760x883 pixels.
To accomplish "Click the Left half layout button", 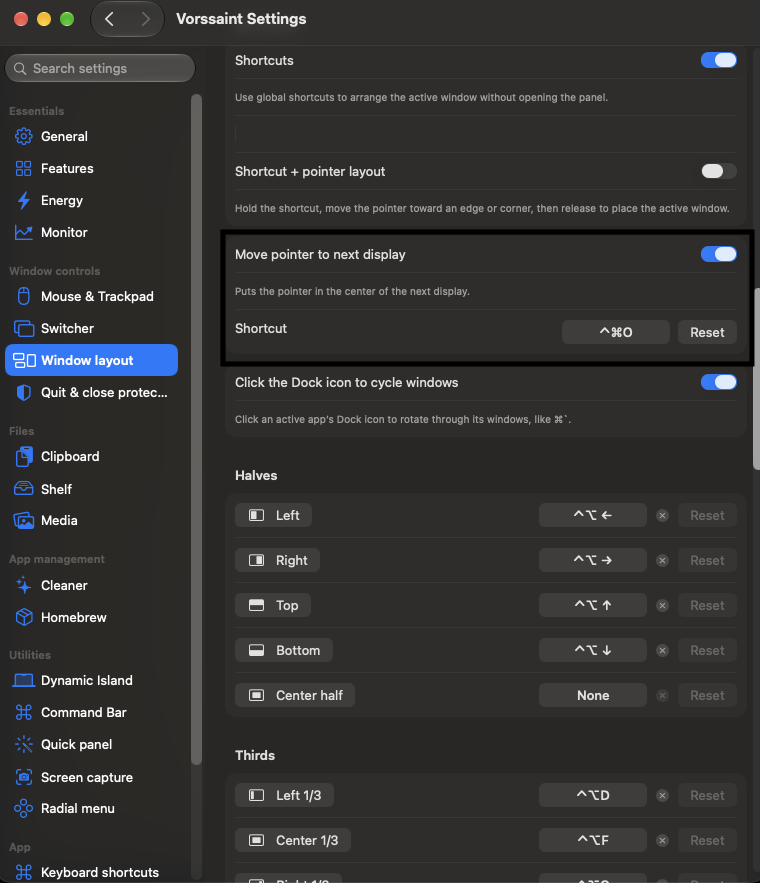I will (x=274, y=515).
